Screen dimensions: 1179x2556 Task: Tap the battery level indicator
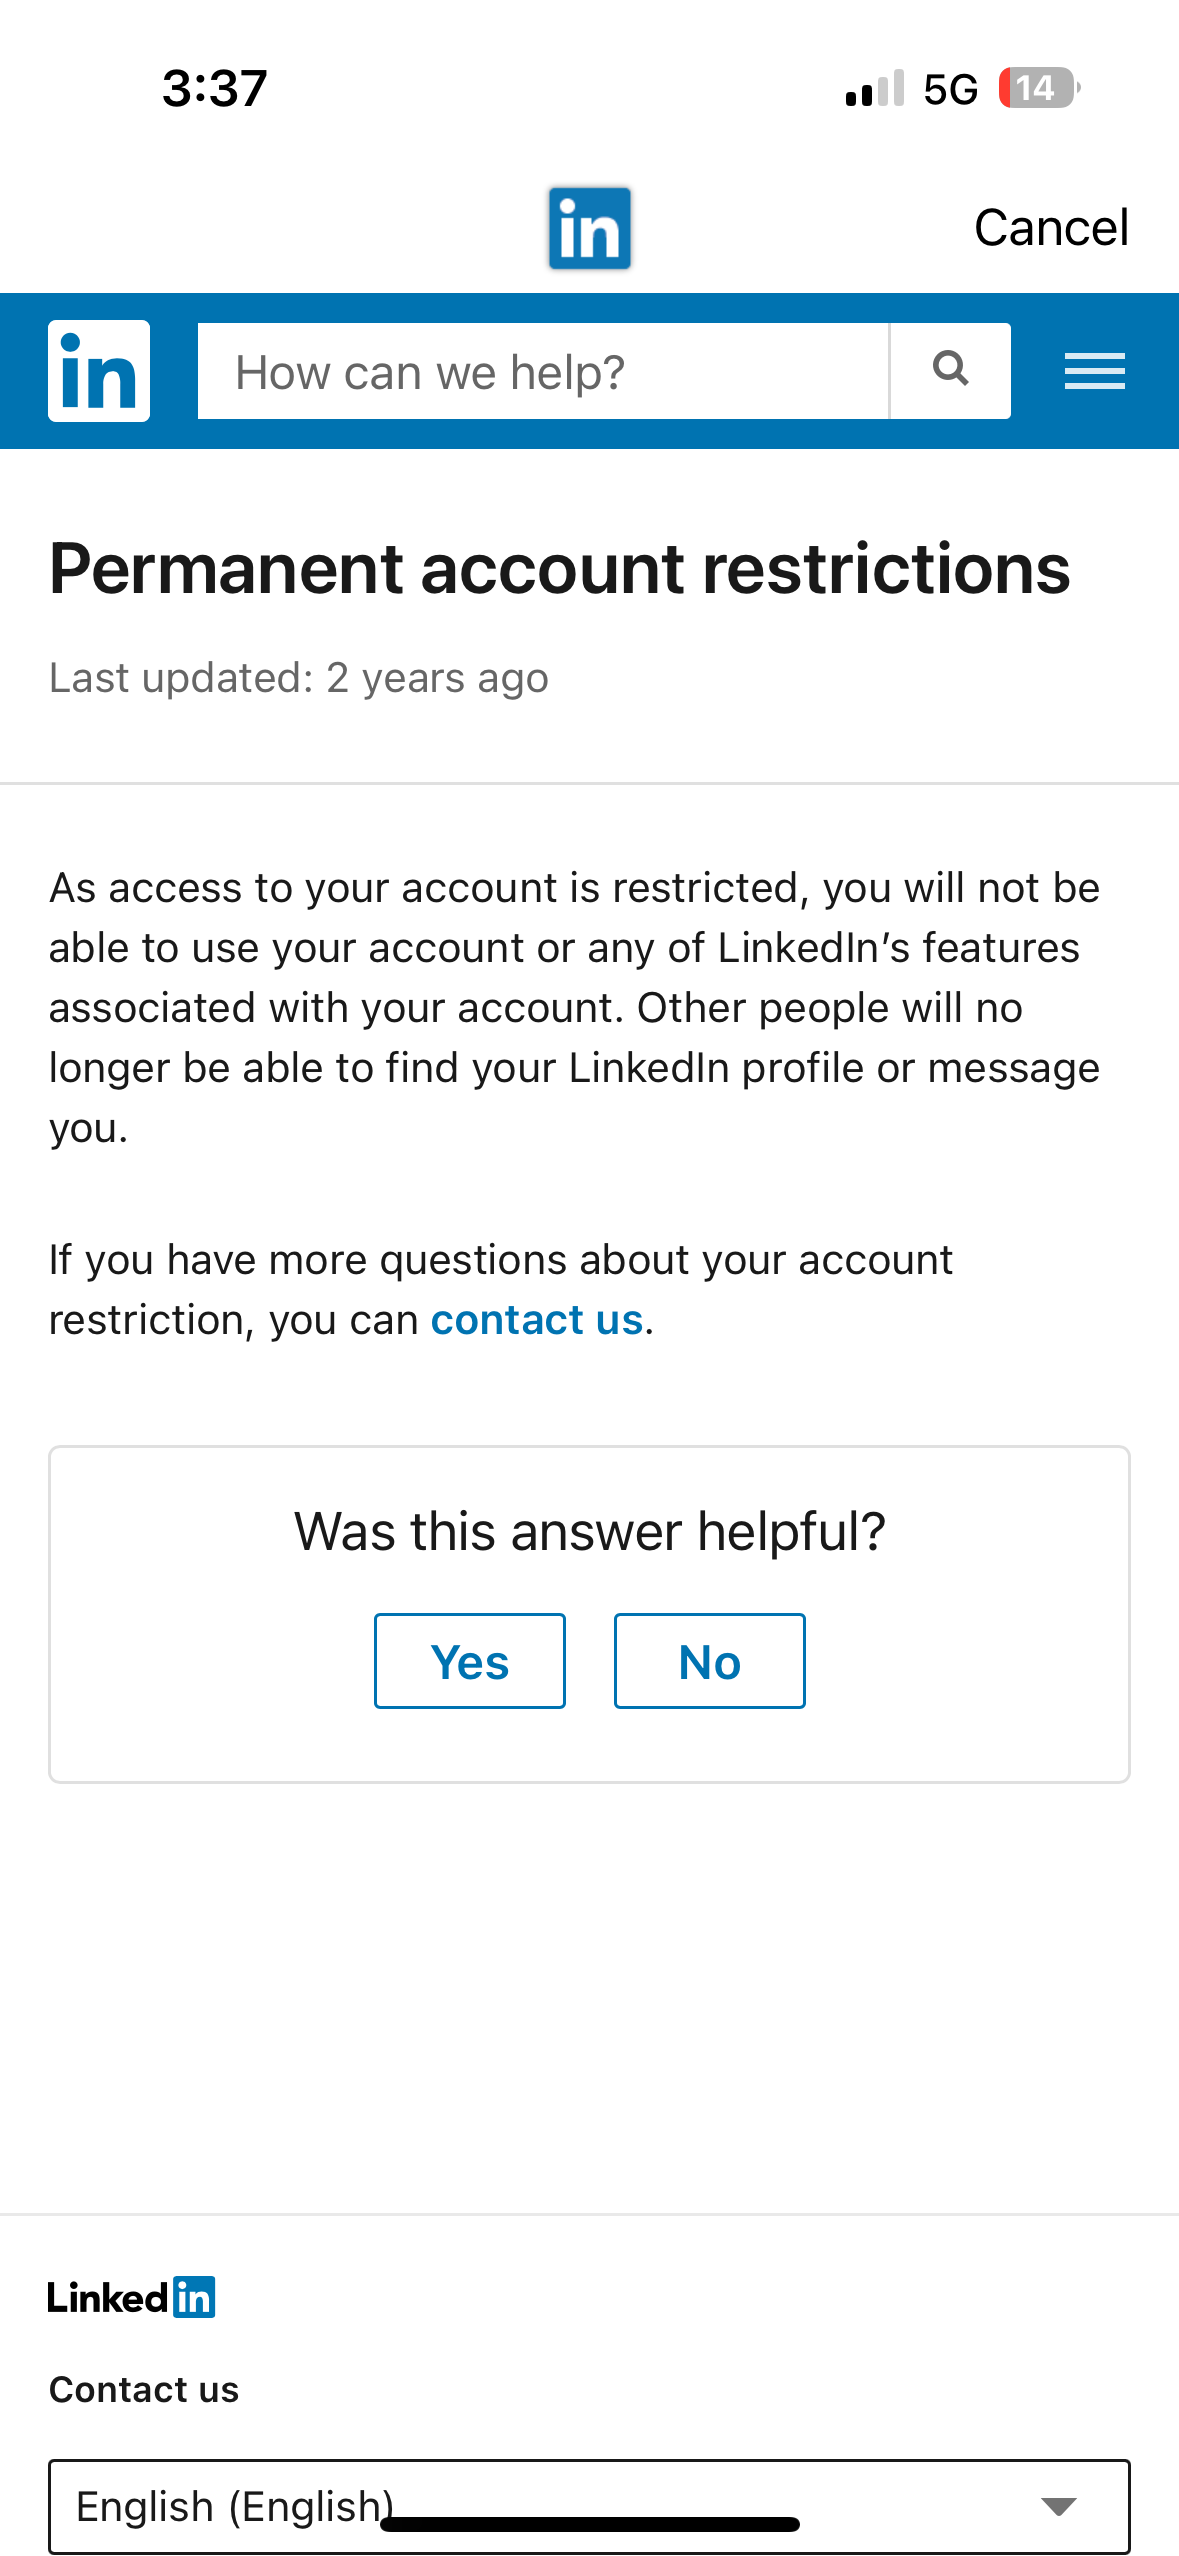(1038, 89)
